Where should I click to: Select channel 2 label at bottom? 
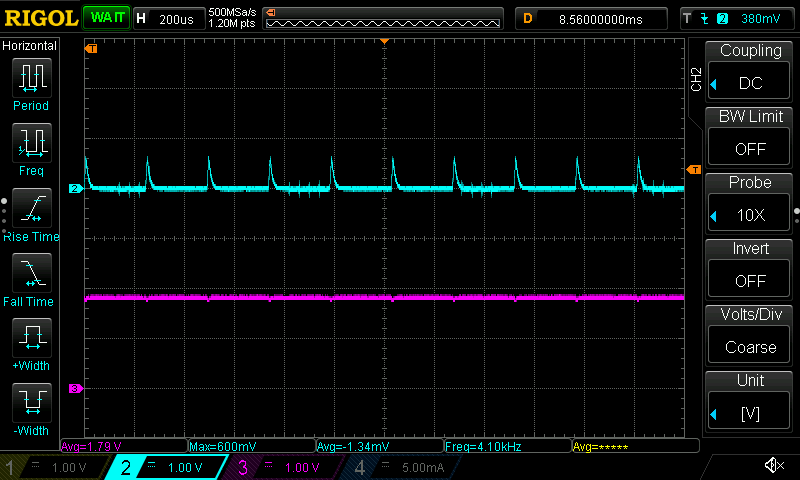click(126, 467)
